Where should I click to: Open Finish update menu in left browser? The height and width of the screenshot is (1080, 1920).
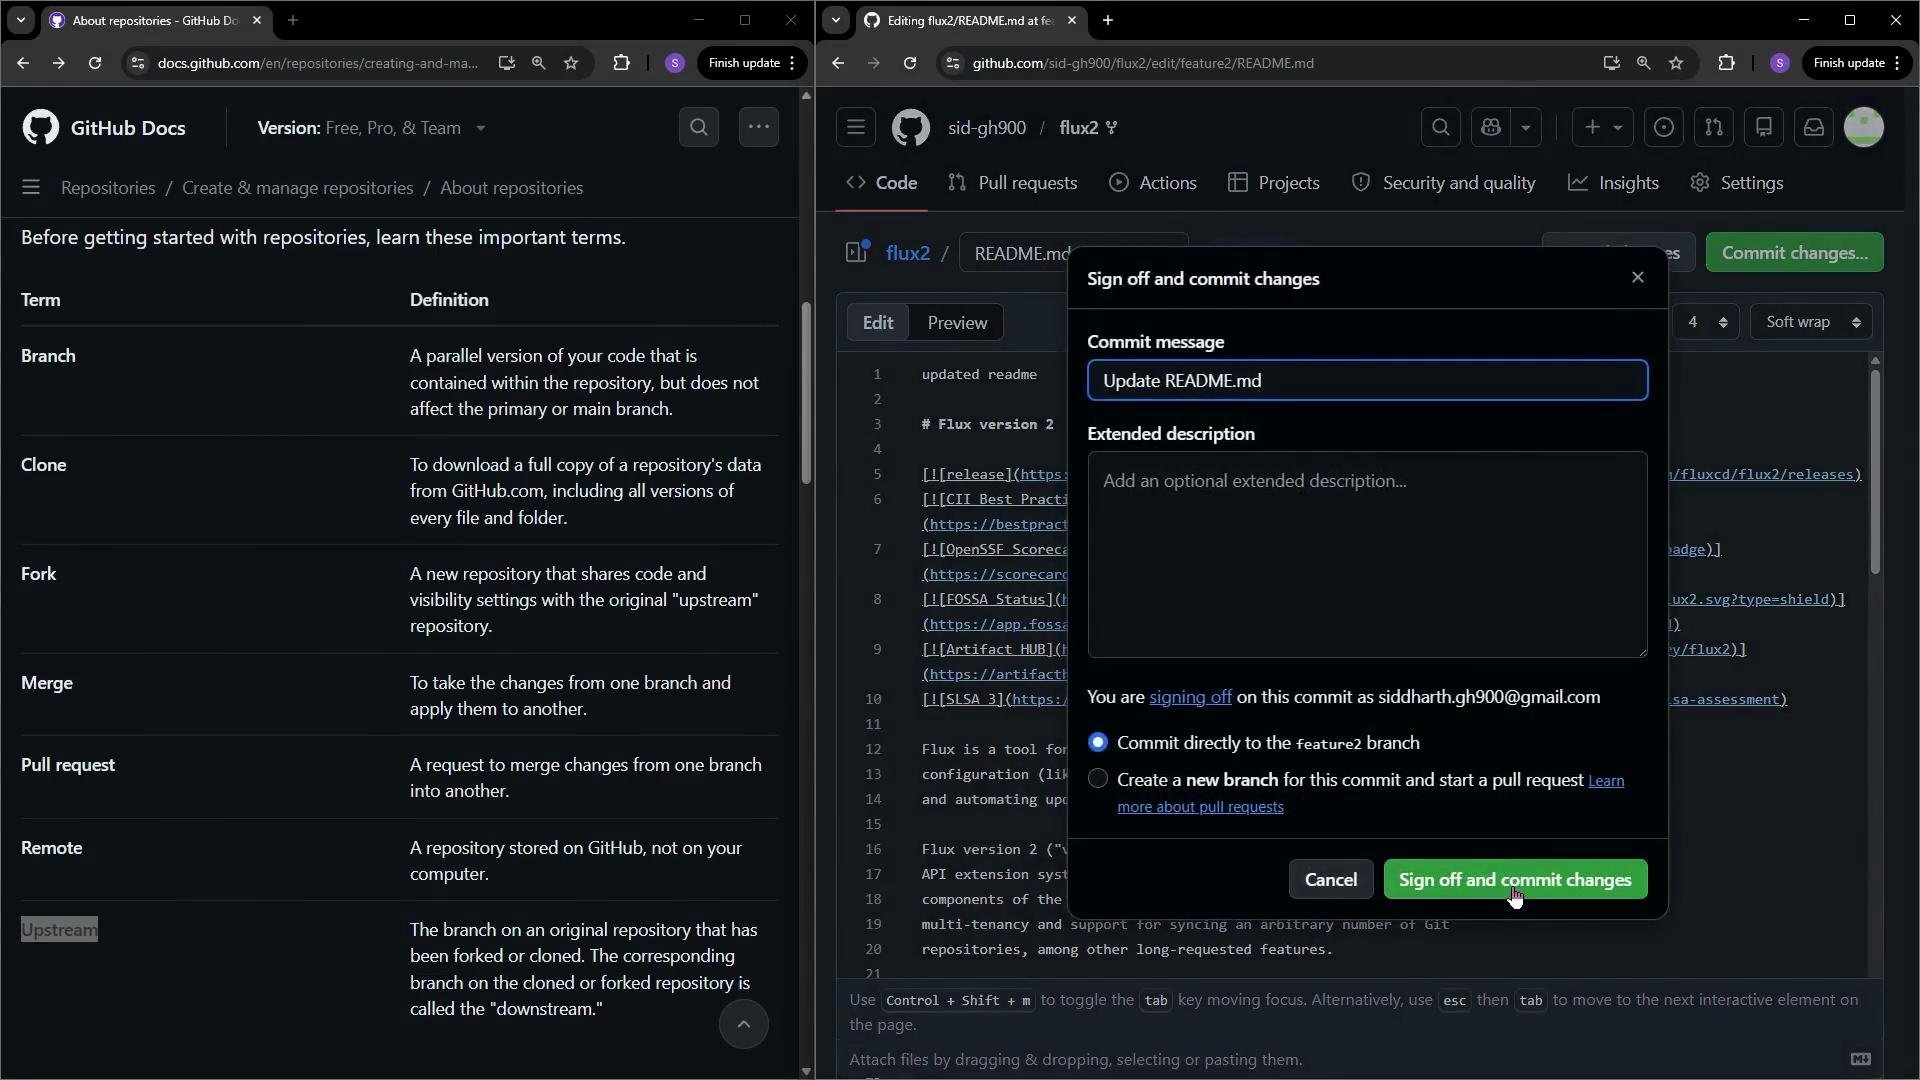pyautogui.click(x=751, y=63)
